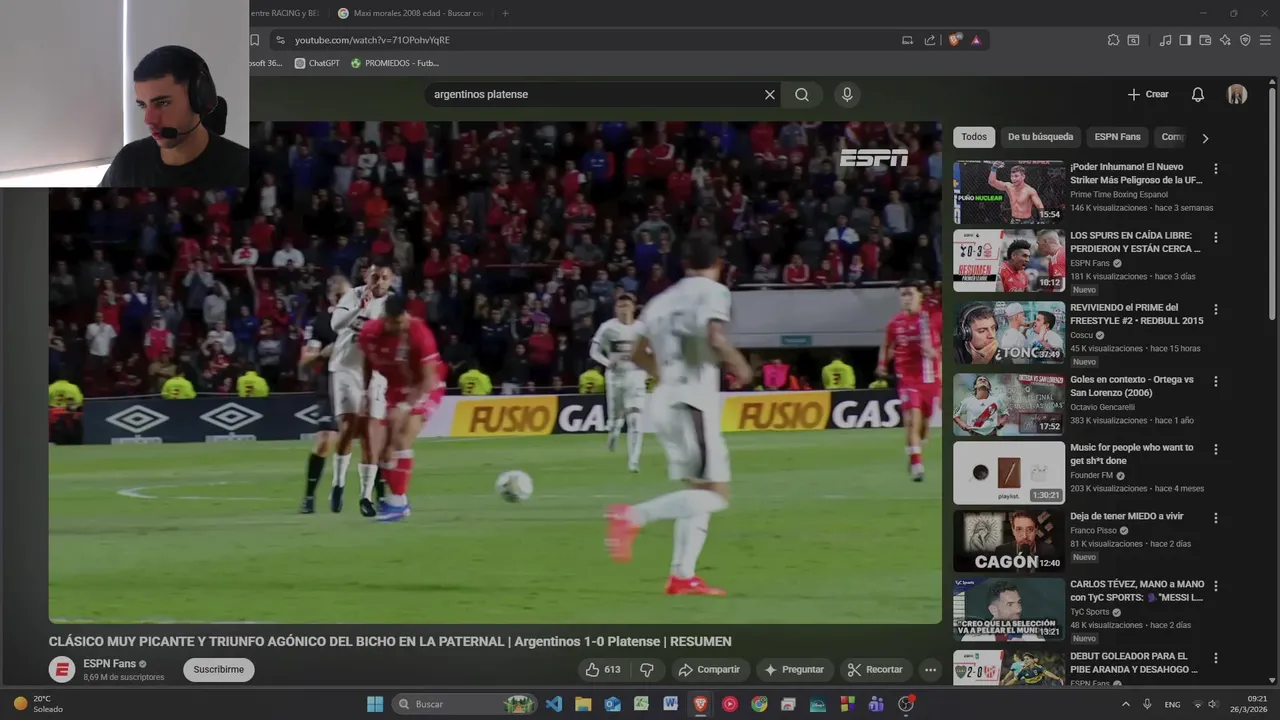
Task: Open File Explorer from taskbar
Action: pos(583,704)
